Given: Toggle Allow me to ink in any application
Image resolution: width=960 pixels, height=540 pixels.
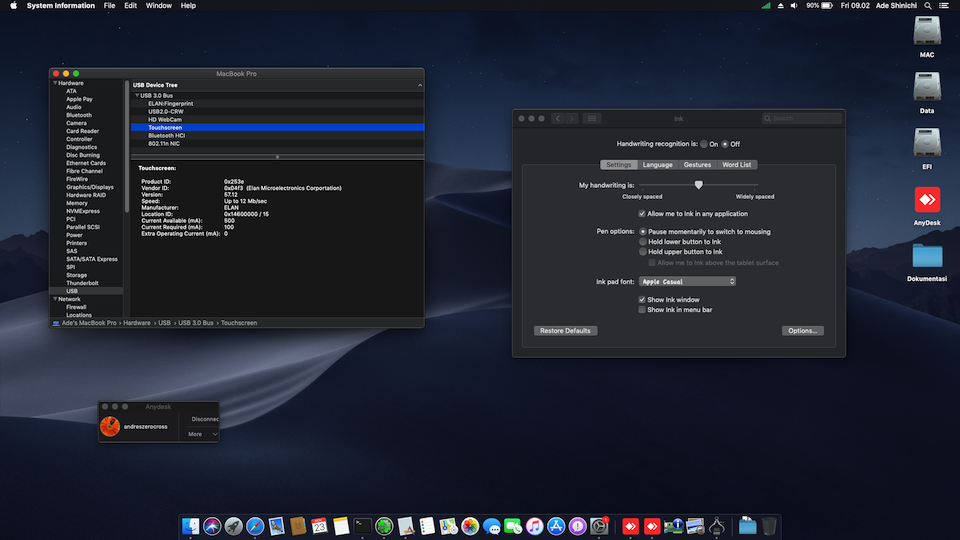Looking at the screenshot, I should pyautogui.click(x=642, y=214).
